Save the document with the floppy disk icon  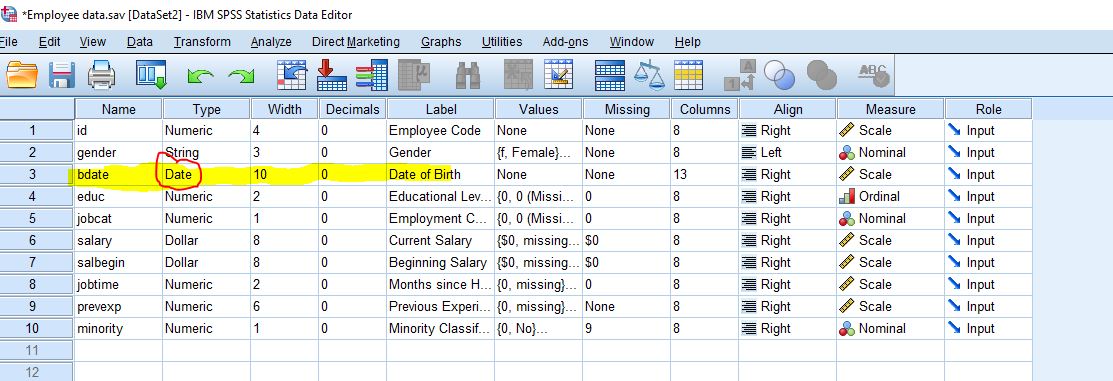tap(62, 74)
